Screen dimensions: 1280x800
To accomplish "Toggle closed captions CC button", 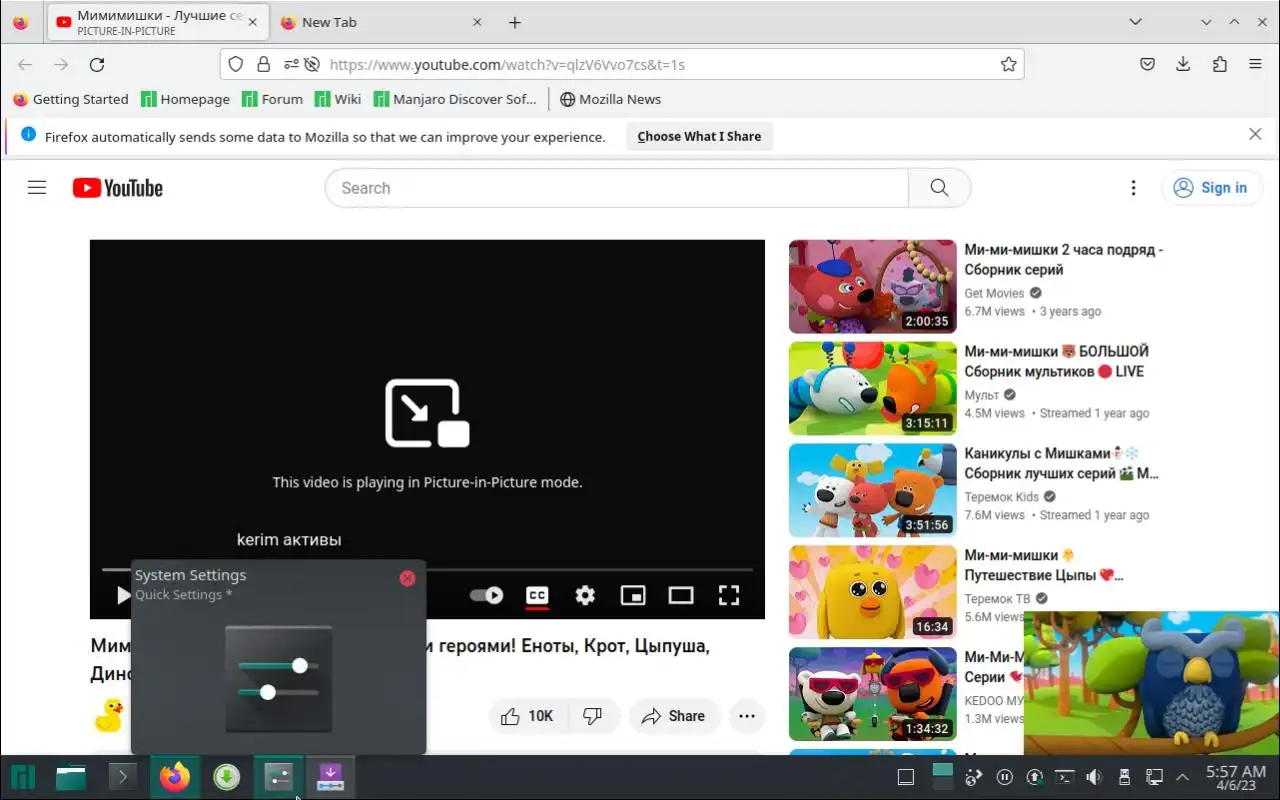I will (537, 596).
